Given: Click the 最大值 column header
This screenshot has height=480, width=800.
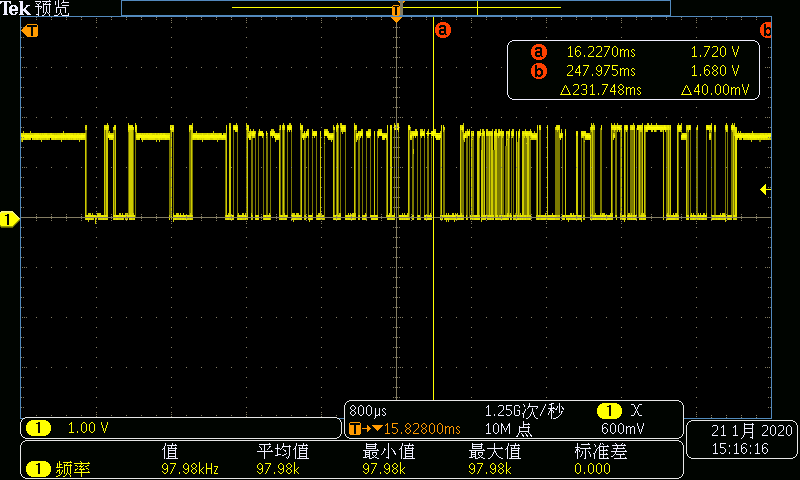Looking at the screenshot, I should [494, 451].
